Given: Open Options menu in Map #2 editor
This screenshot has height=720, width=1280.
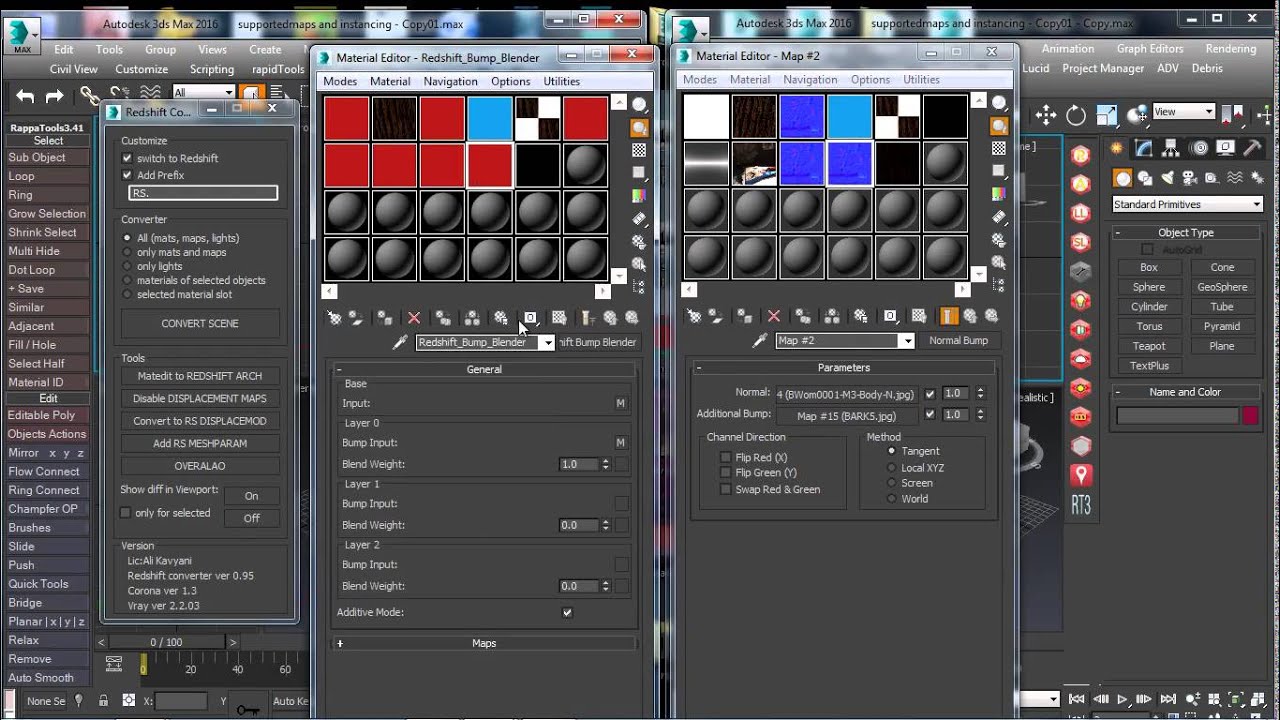Looking at the screenshot, I should (870, 80).
